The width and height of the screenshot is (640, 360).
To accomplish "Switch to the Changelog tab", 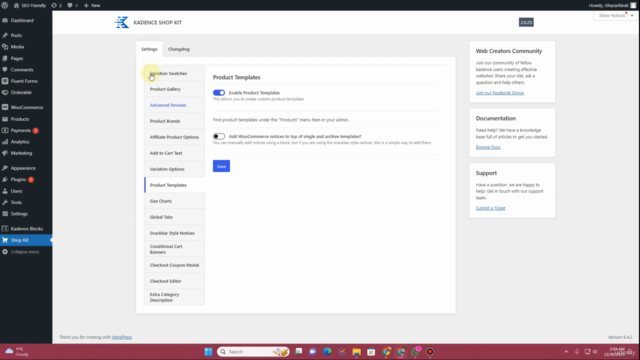I will click(x=179, y=49).
